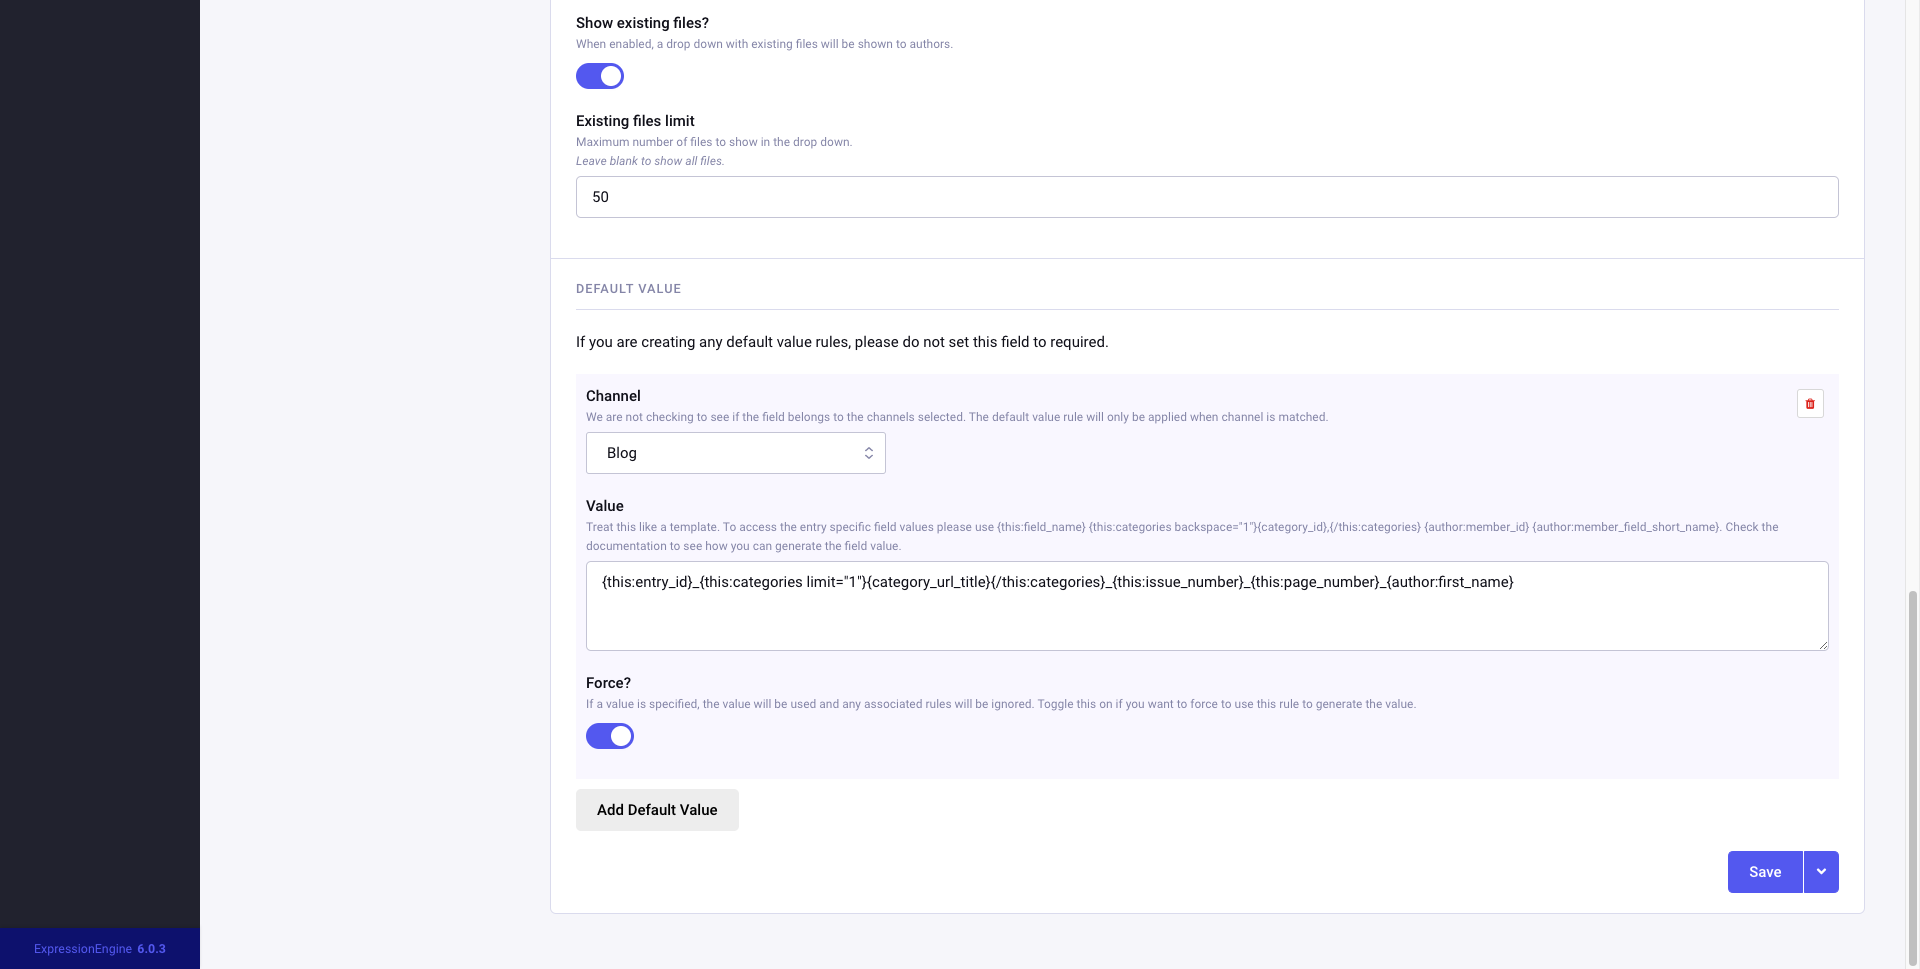Click the Save button
1920x969 pixels.
(x=1765, y=872)
